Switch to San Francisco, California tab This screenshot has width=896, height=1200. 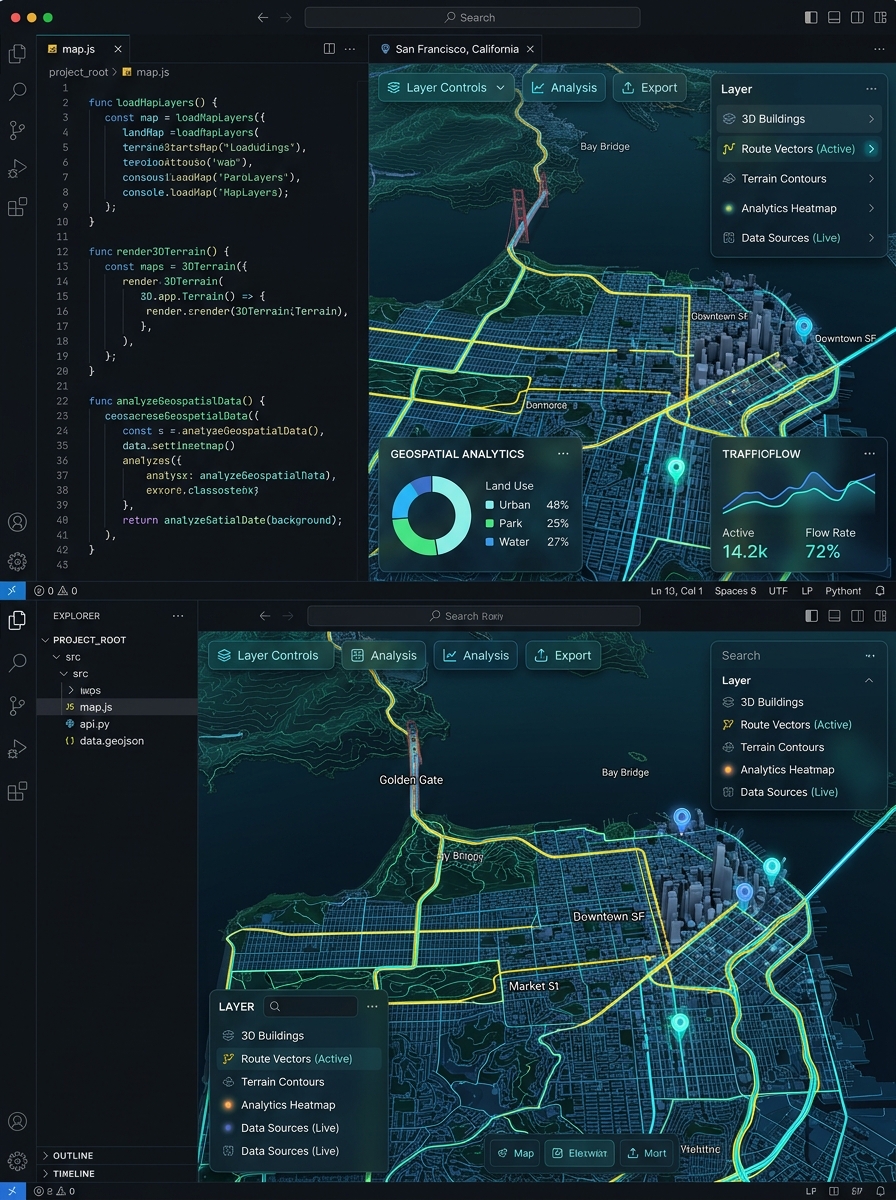(456, 48)
